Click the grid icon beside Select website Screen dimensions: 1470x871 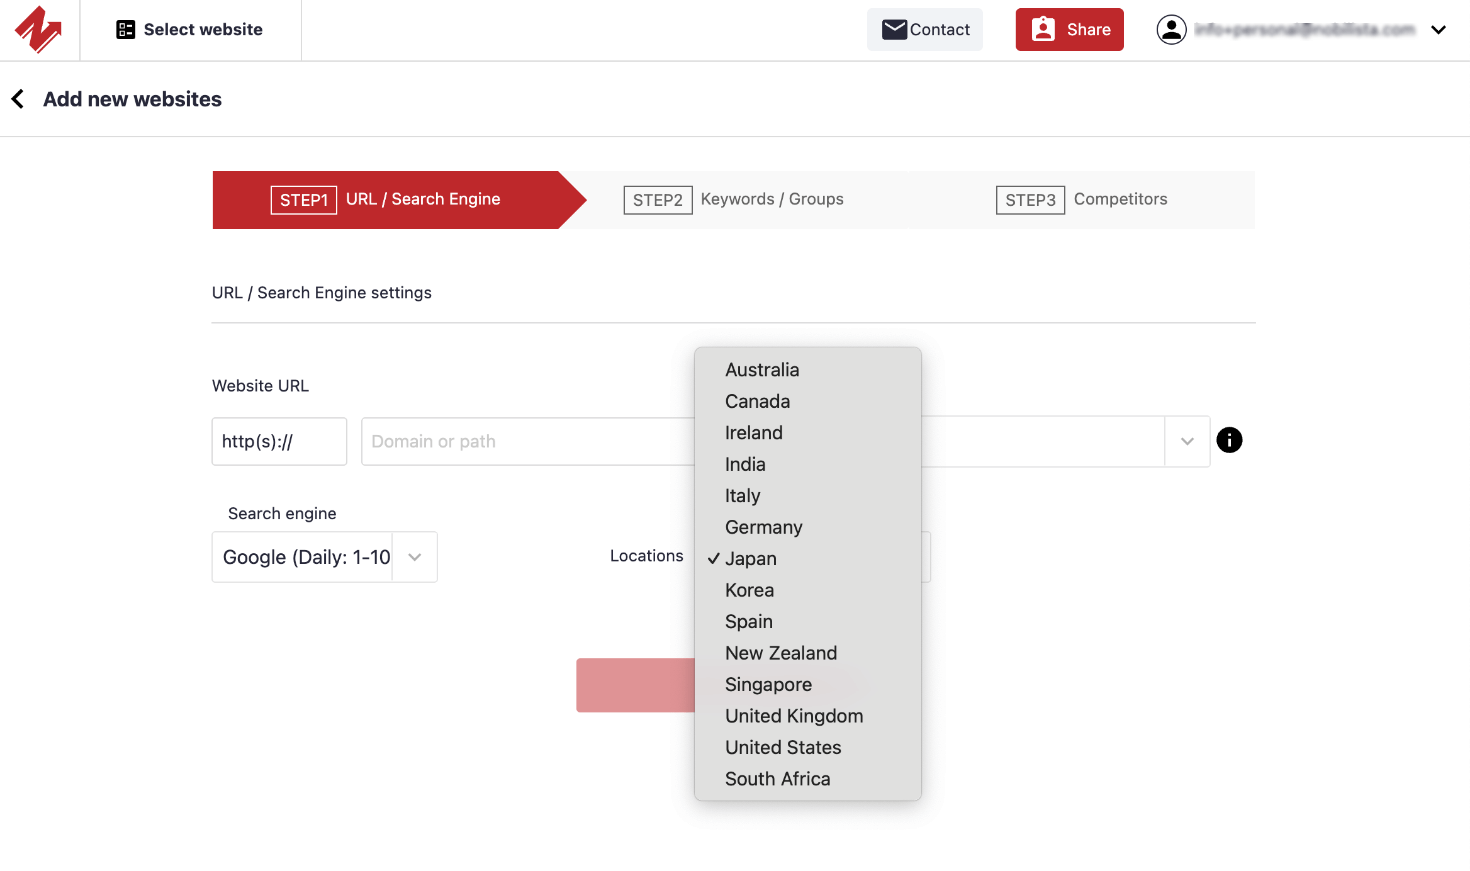point(125,29)
